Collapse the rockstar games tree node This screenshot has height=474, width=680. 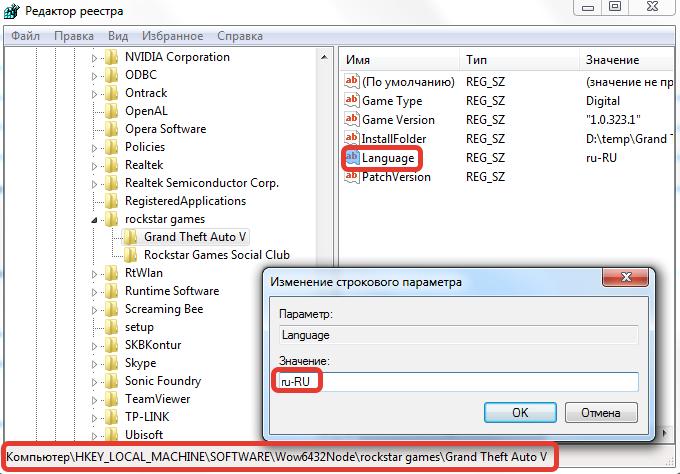click(96, 219)
